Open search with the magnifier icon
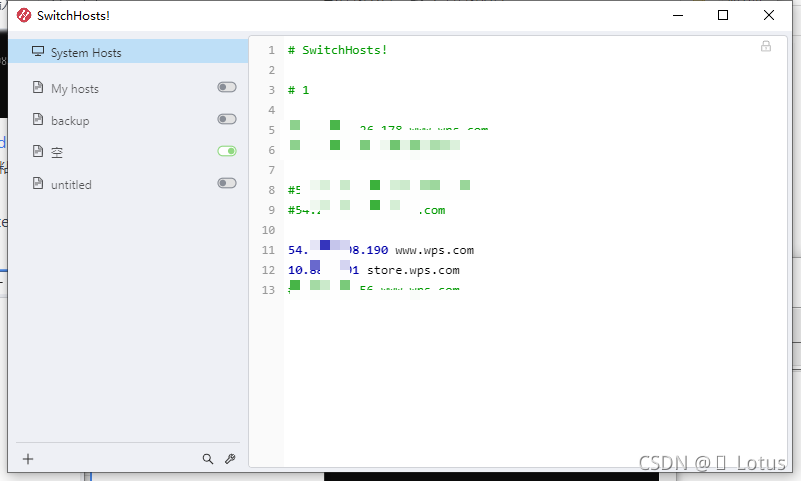Screen dimensions: 801x481 (207, 459)
